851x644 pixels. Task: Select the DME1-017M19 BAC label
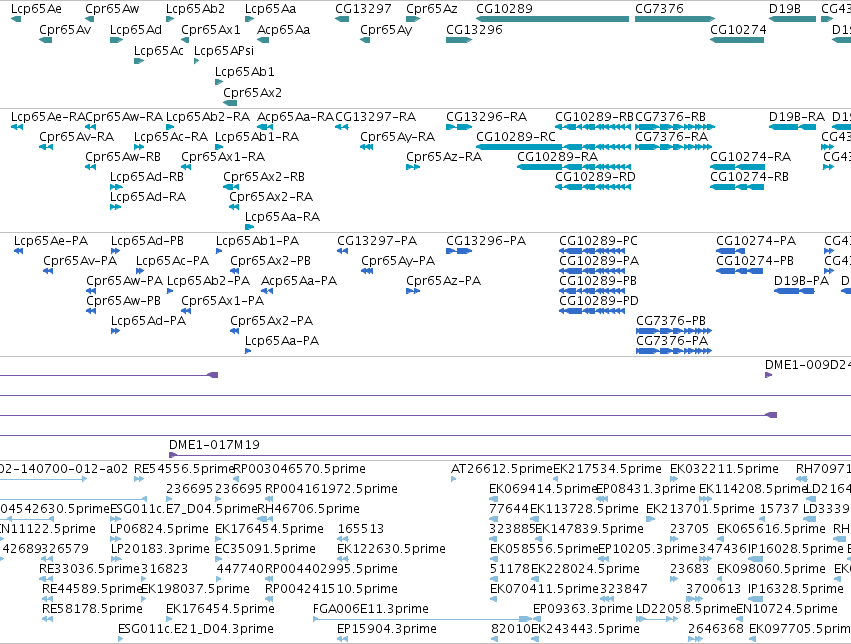(214, 445)
